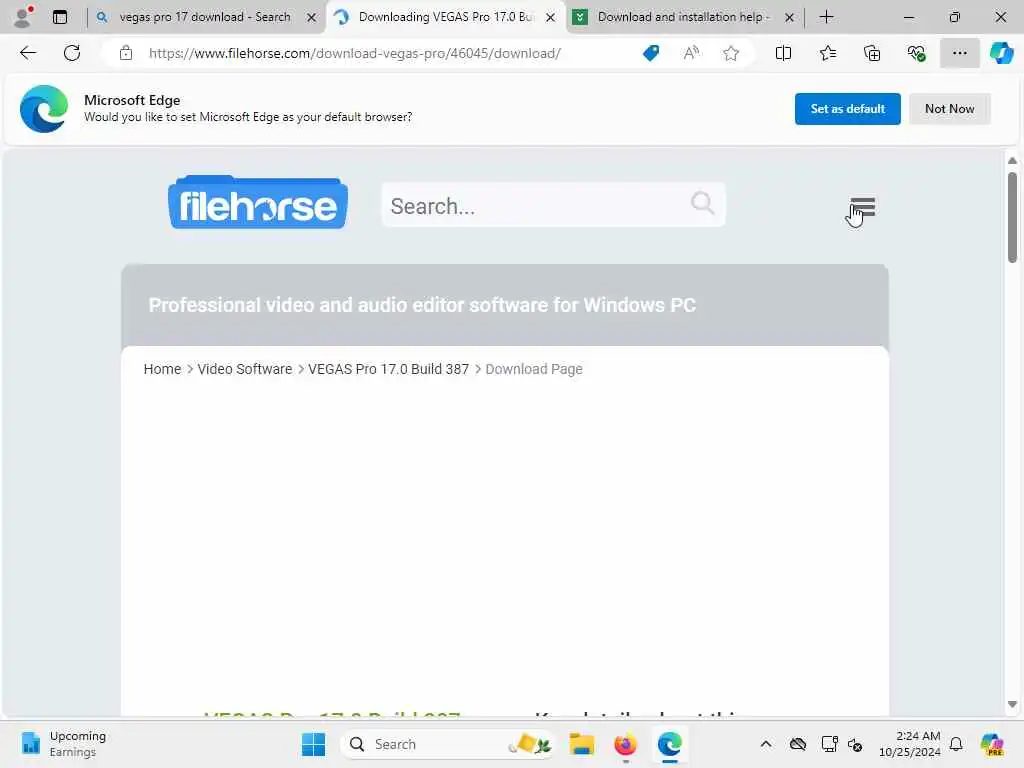Switch to Download and installation help tab
This screenshot has width=1024, height=768.
click(682, 17)
